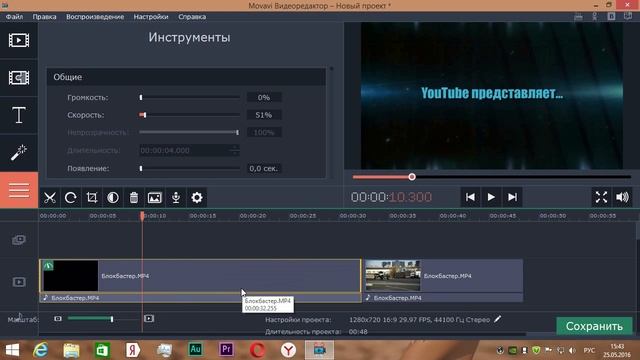640x360 pixels.
Task: Open the Настройки menu
Action: 151,17
